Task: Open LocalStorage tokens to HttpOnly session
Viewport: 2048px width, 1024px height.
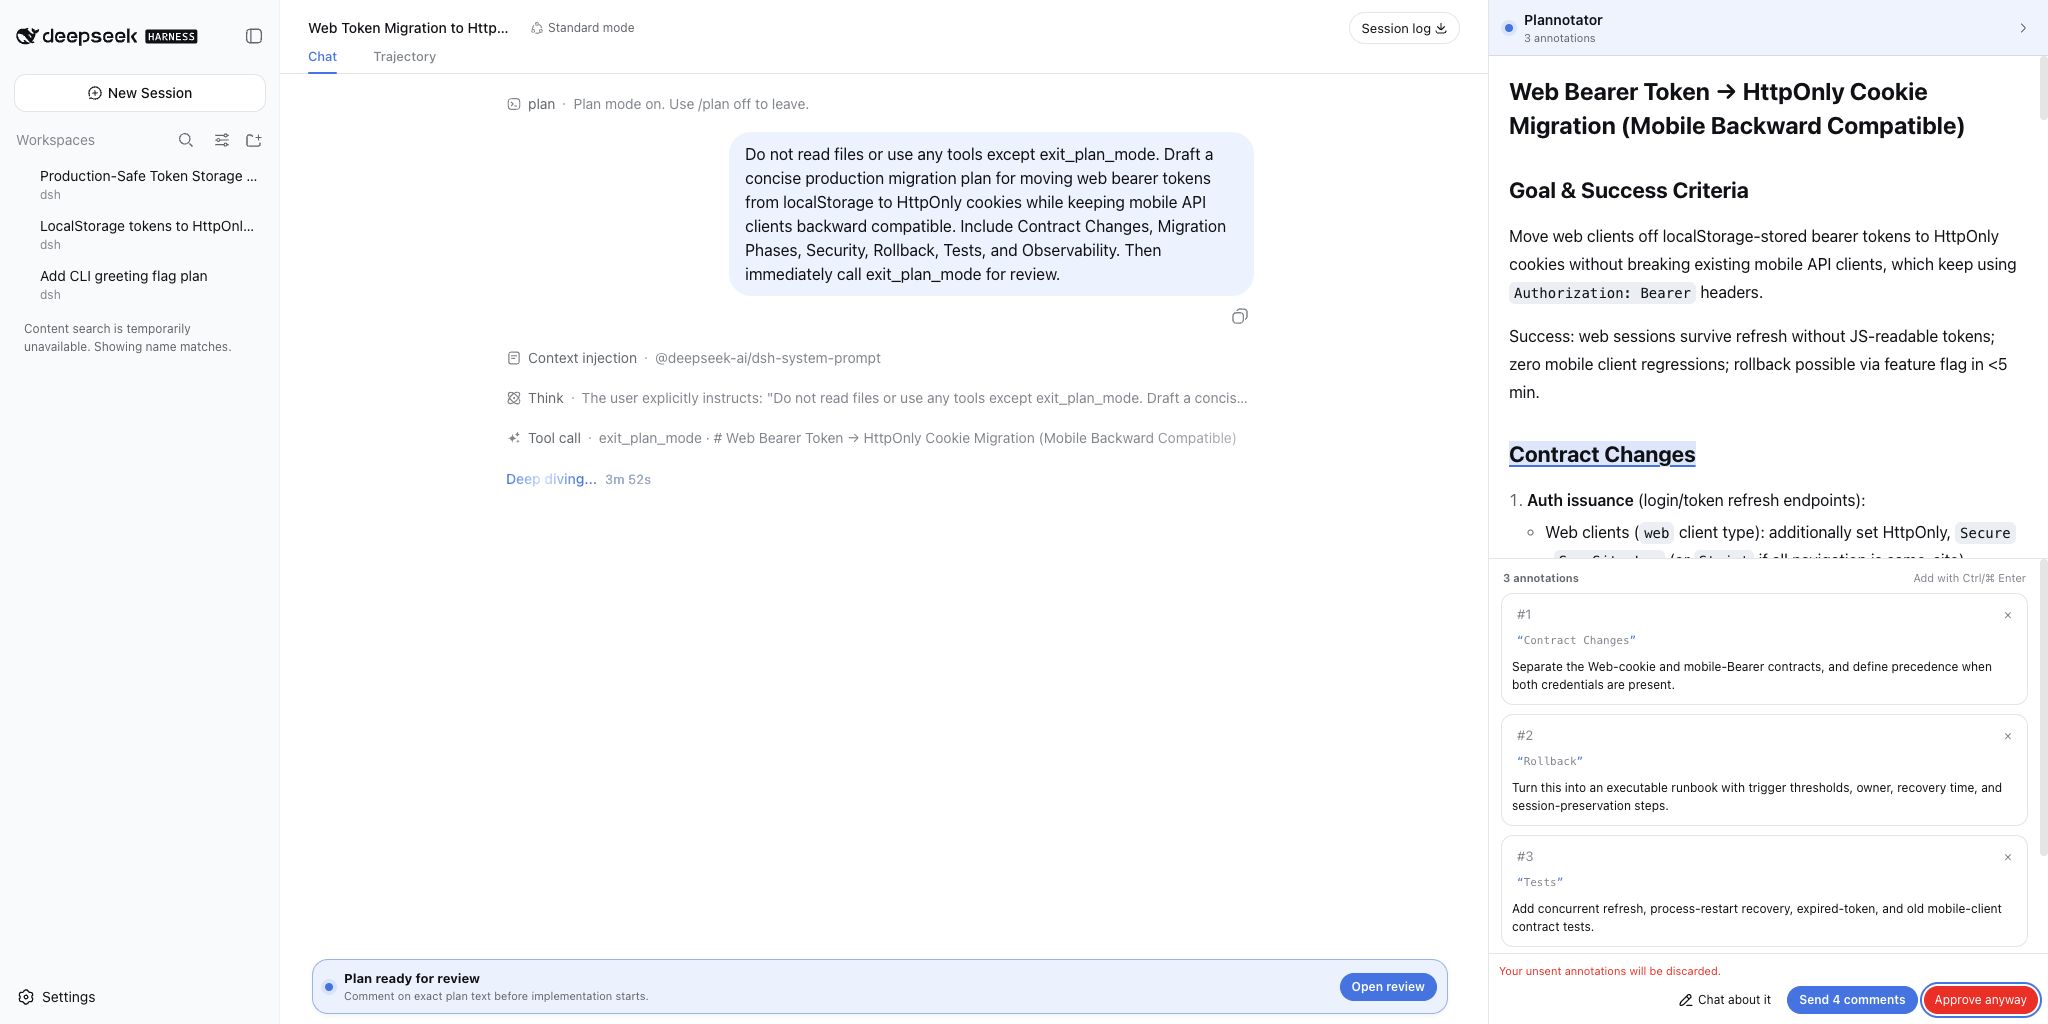Action: (146, 234)
